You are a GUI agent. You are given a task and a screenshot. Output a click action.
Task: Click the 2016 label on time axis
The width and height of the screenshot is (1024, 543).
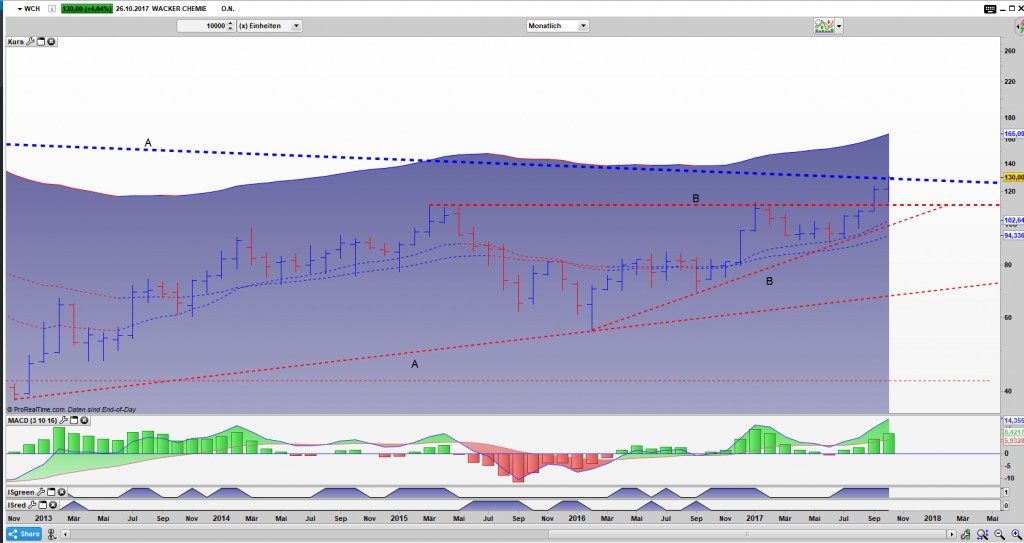[x=577, y=518]
